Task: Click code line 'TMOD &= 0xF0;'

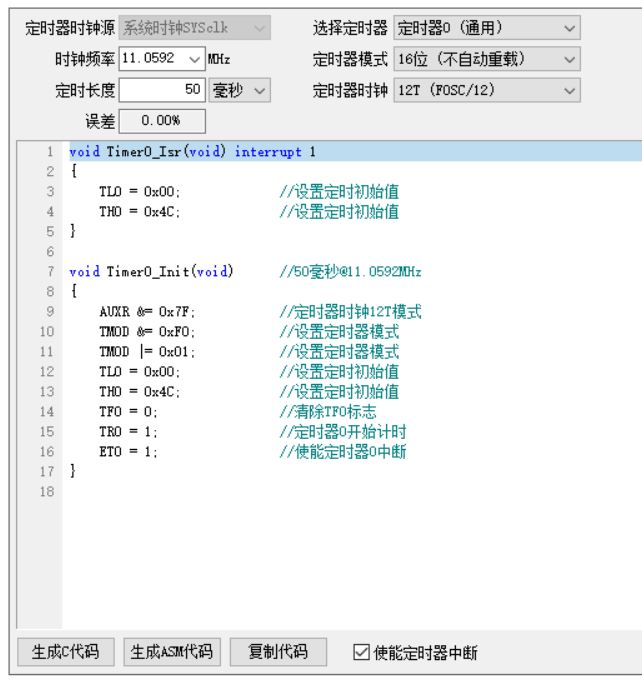Action: pyautogui.click(x=147, y=331)
